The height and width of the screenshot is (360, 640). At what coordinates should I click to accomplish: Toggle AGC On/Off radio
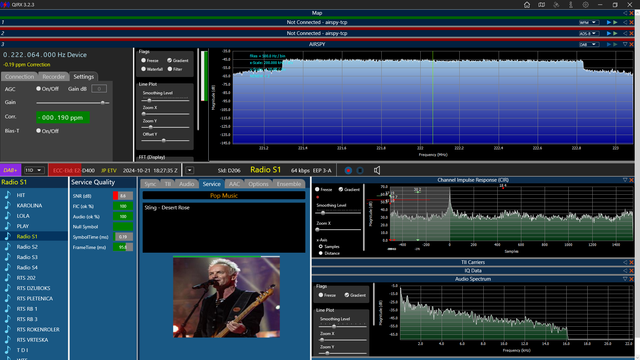[x=38, y=89]
